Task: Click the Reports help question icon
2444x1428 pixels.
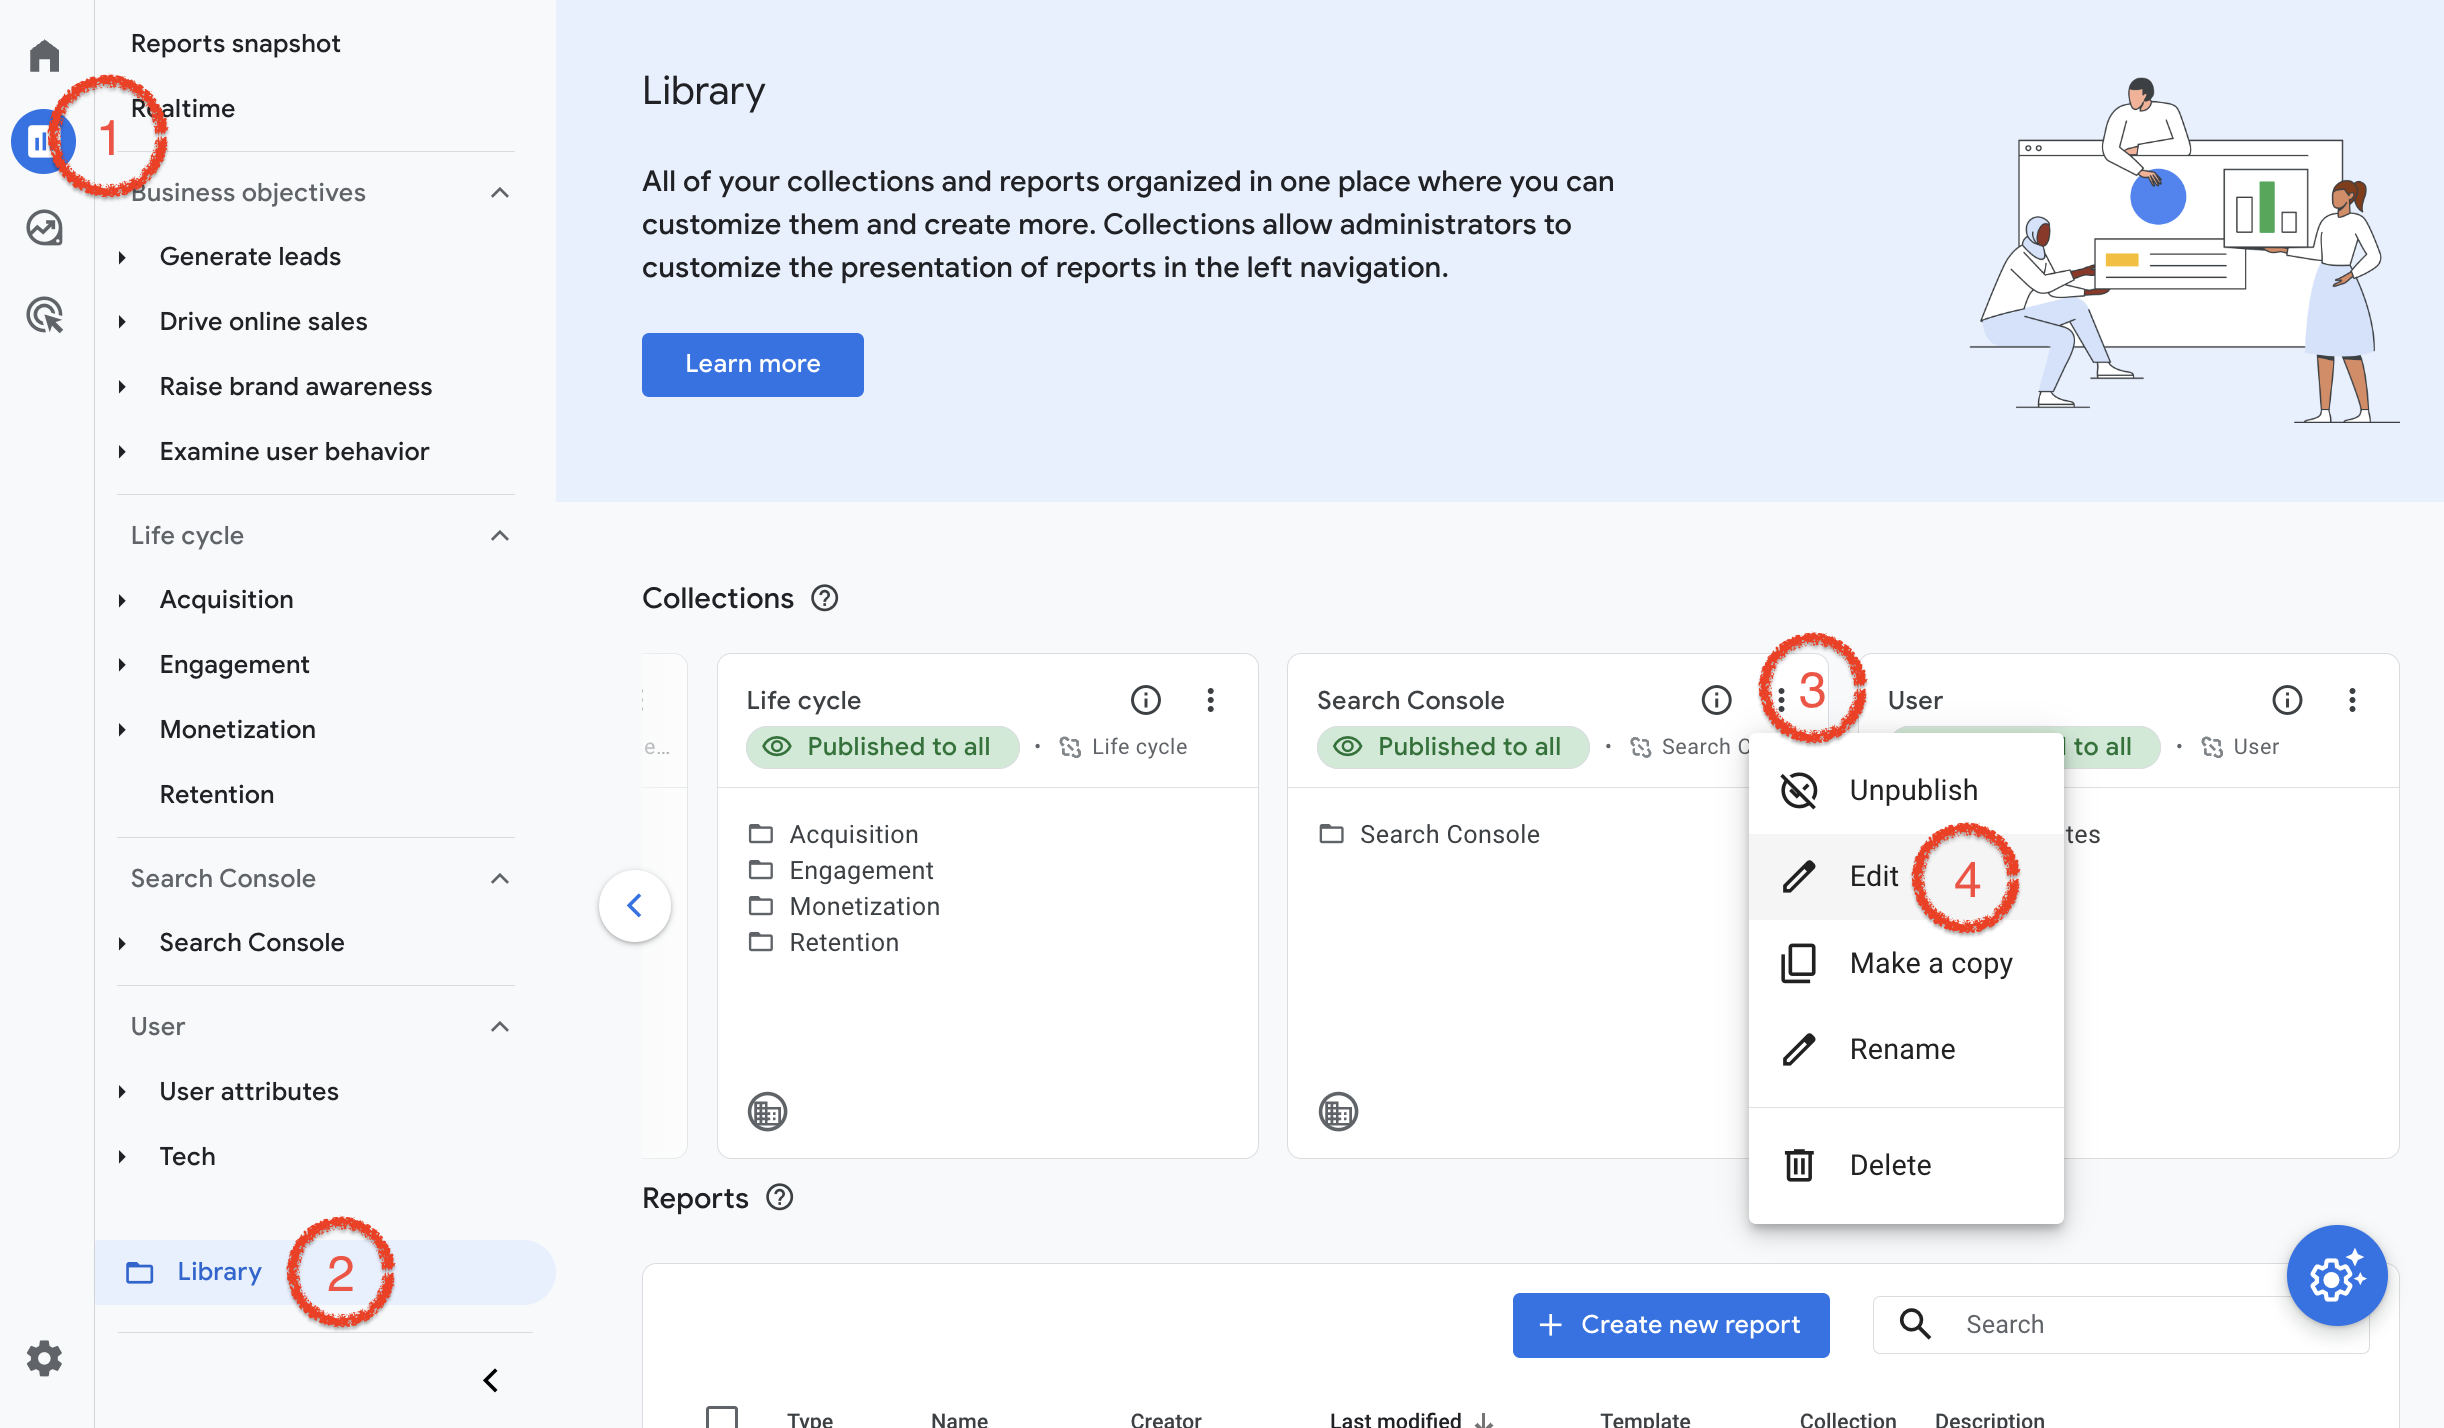Action: 779,1197
